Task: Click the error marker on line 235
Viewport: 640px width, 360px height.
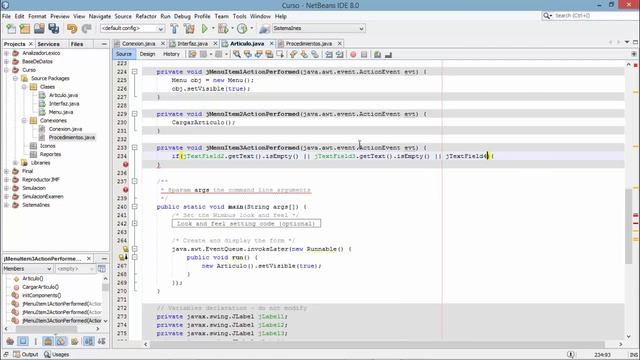Action: (125, 164)
